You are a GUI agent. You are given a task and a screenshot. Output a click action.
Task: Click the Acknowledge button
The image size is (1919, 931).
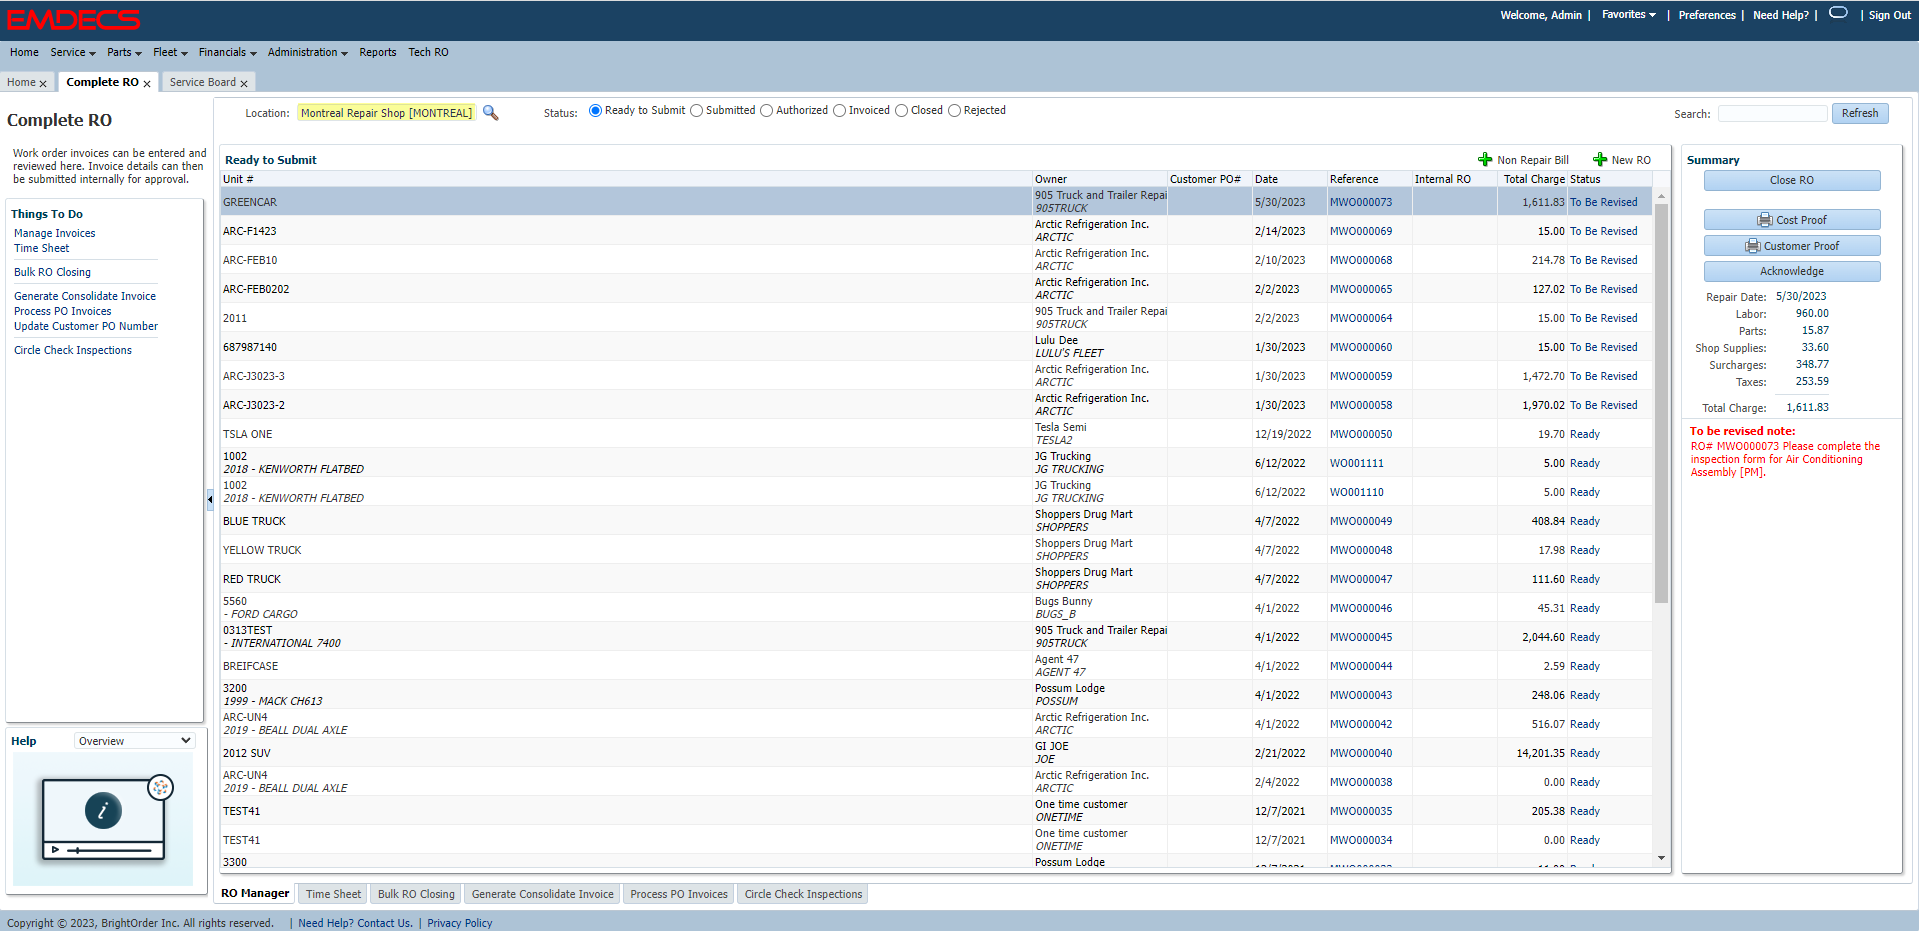coord(1792,271)
